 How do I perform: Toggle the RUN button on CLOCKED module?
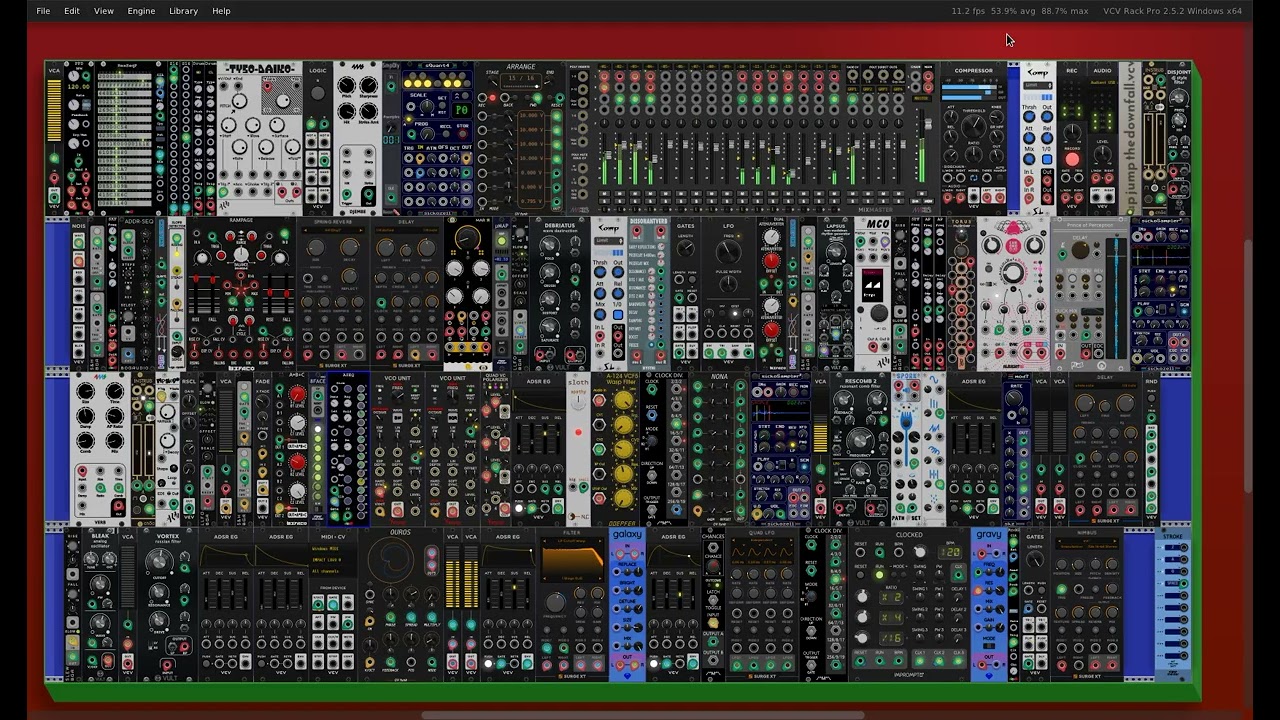pos(879,575)
